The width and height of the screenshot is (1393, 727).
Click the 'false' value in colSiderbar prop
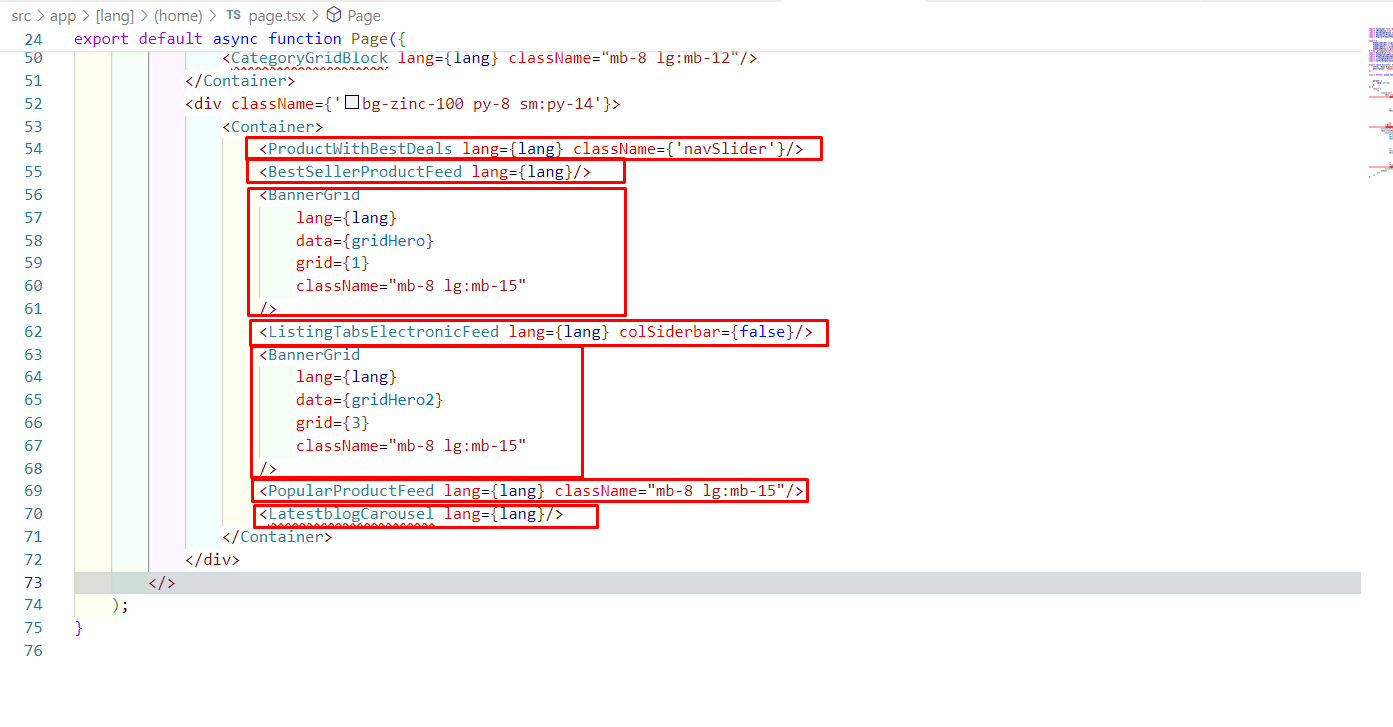[x=763, y=331]
